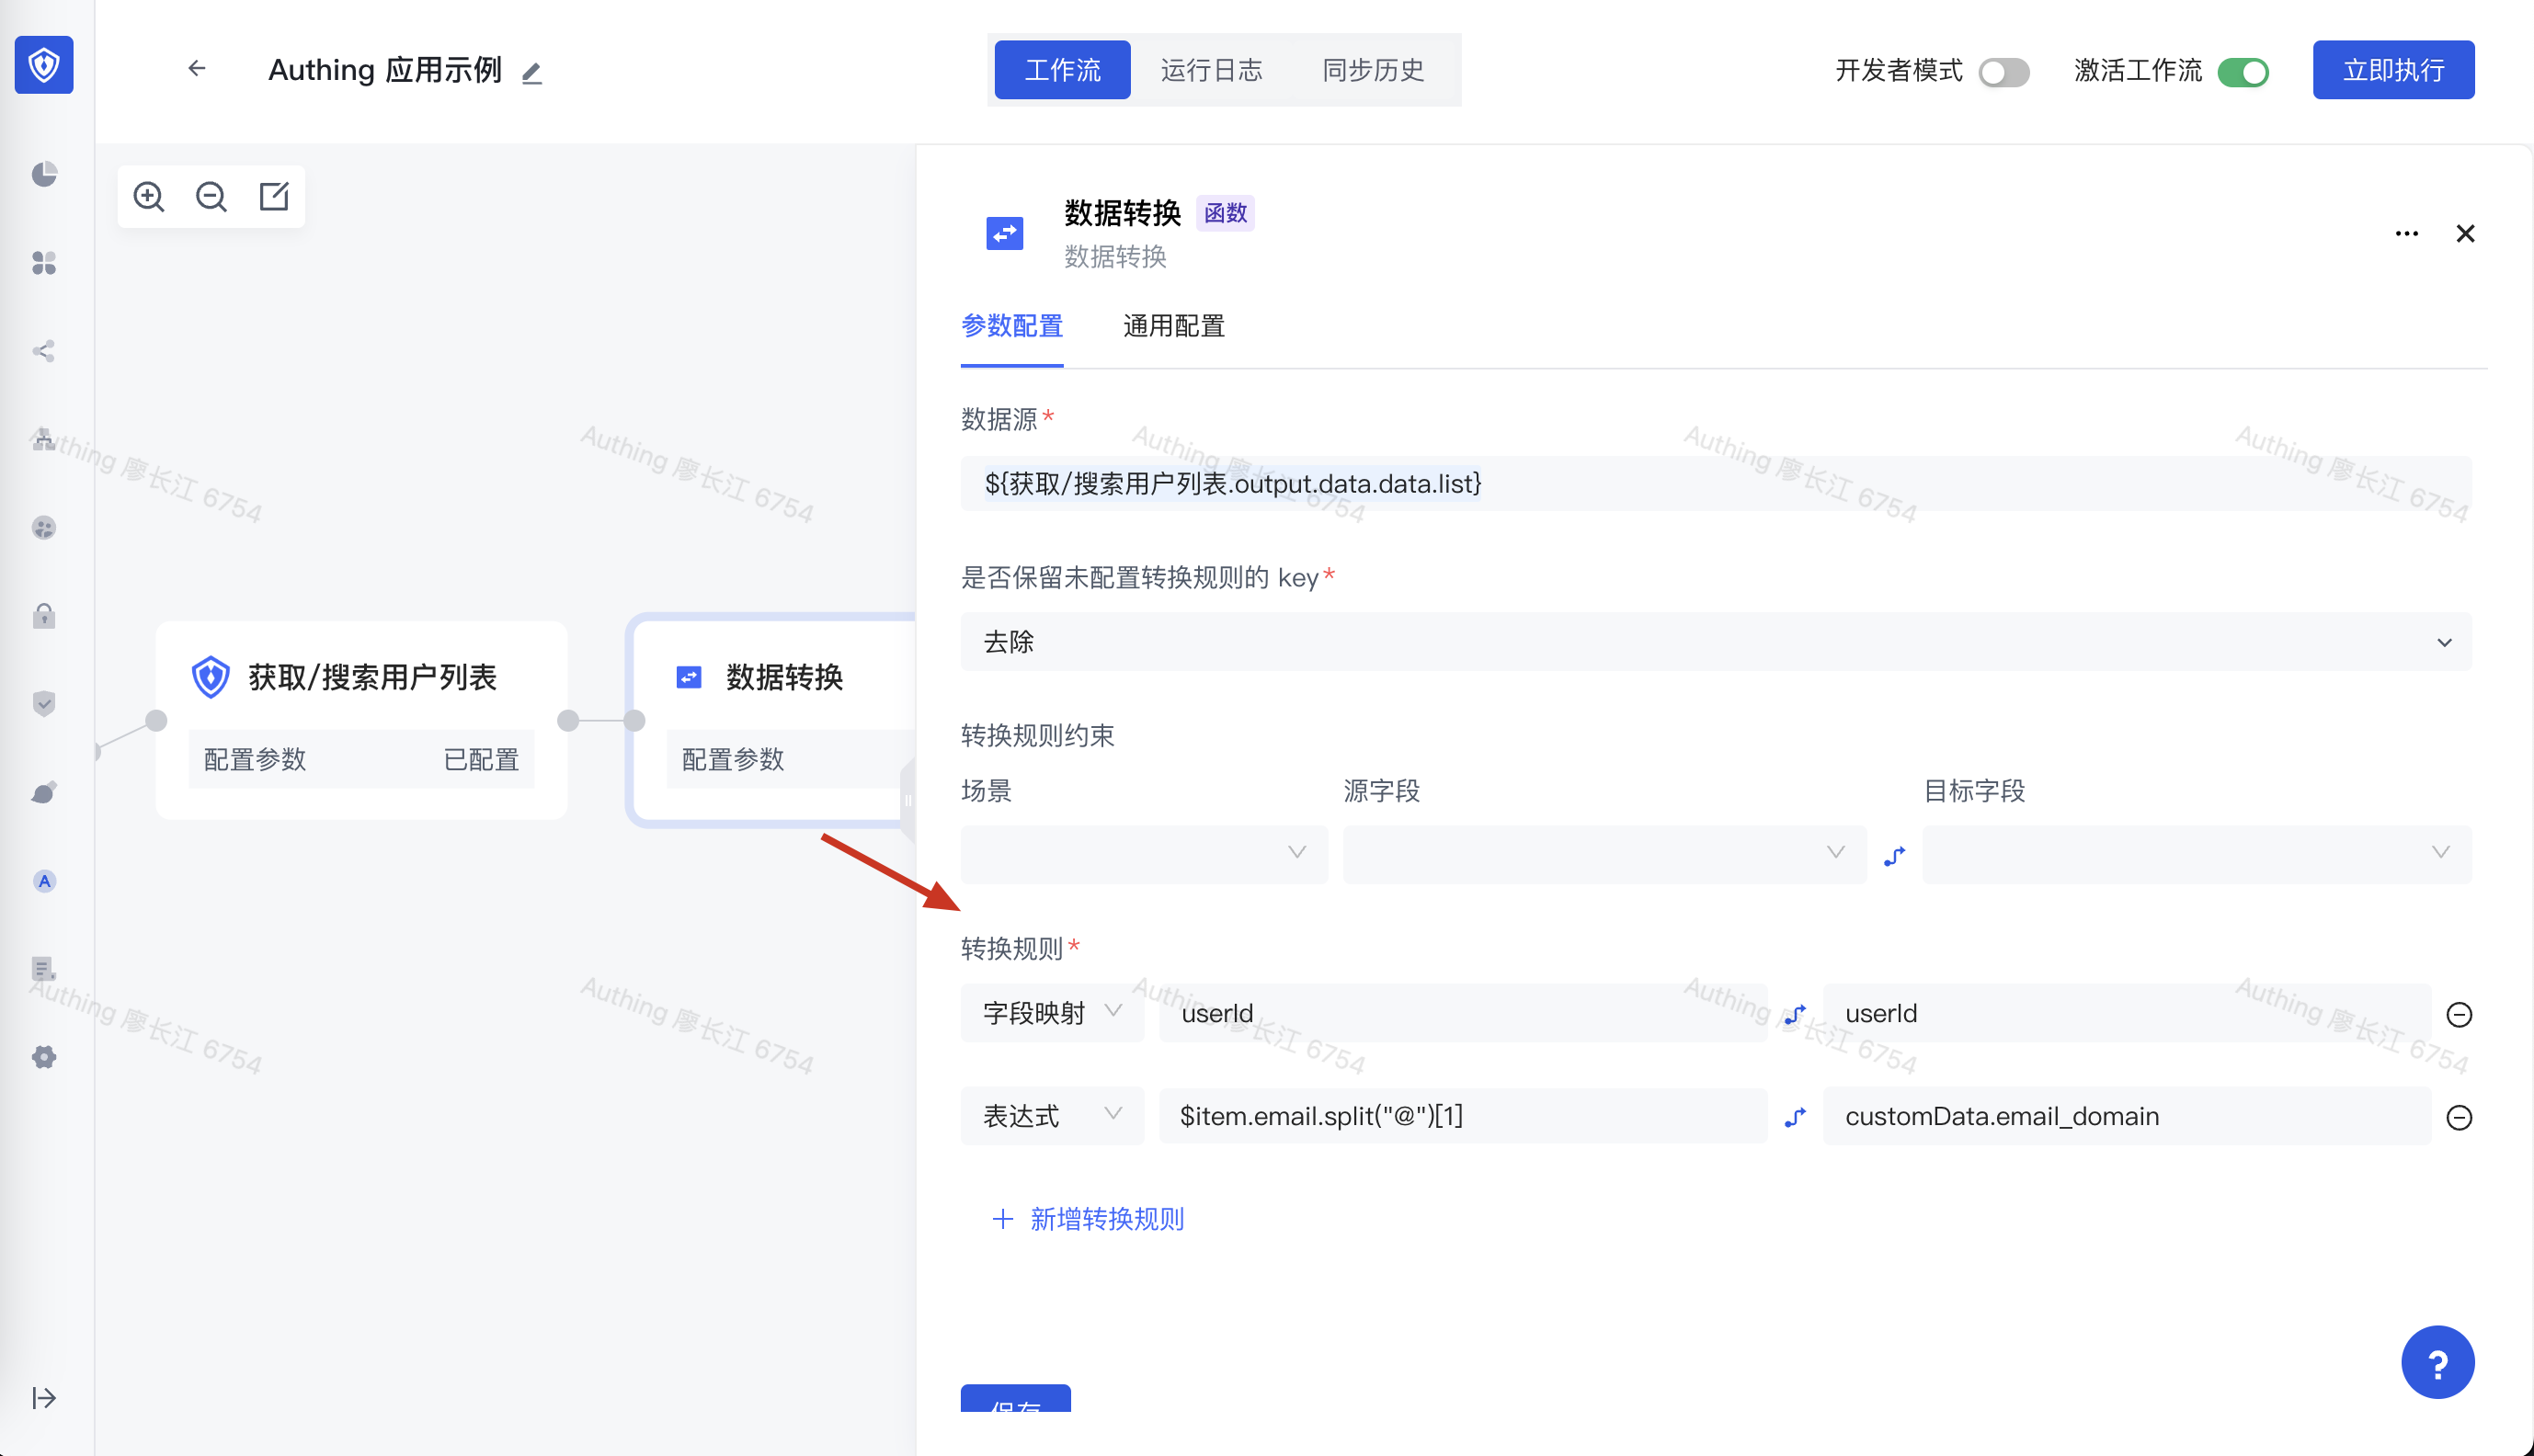Screen dimensions: 2534x1456
Task: Remove the email_domain expression rule
Action: tap(2459, 1117)
